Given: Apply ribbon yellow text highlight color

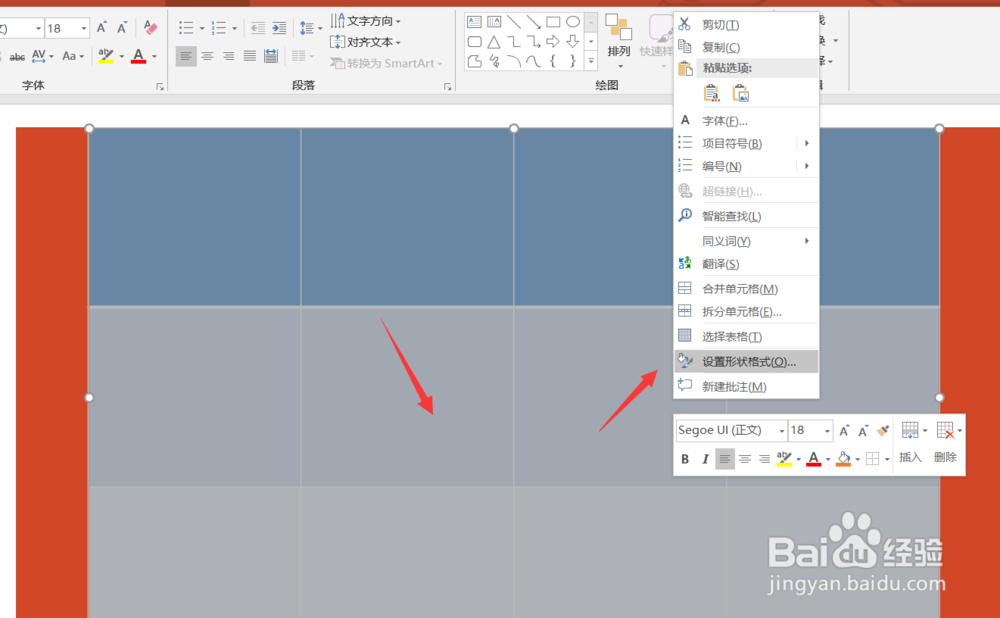Looking at the screenshot, I should coord(106,57).
